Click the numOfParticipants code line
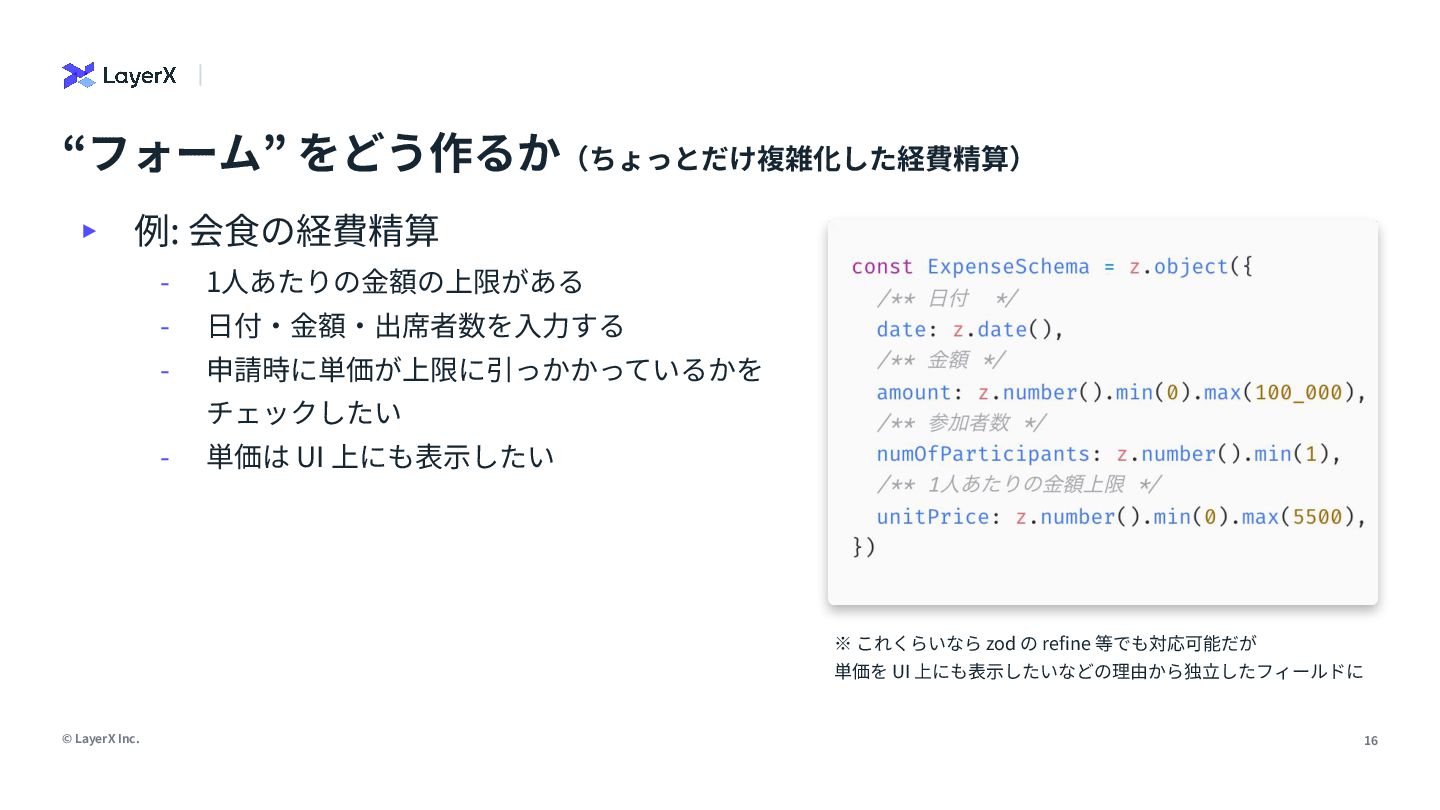This screenshot has height=810, width=1440. click(1108, 454)
